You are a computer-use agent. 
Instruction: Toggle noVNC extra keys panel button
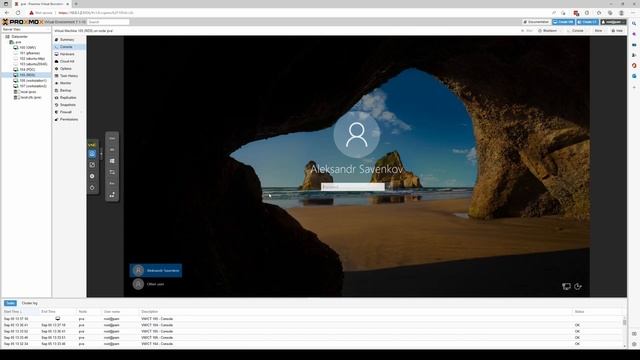92,154
